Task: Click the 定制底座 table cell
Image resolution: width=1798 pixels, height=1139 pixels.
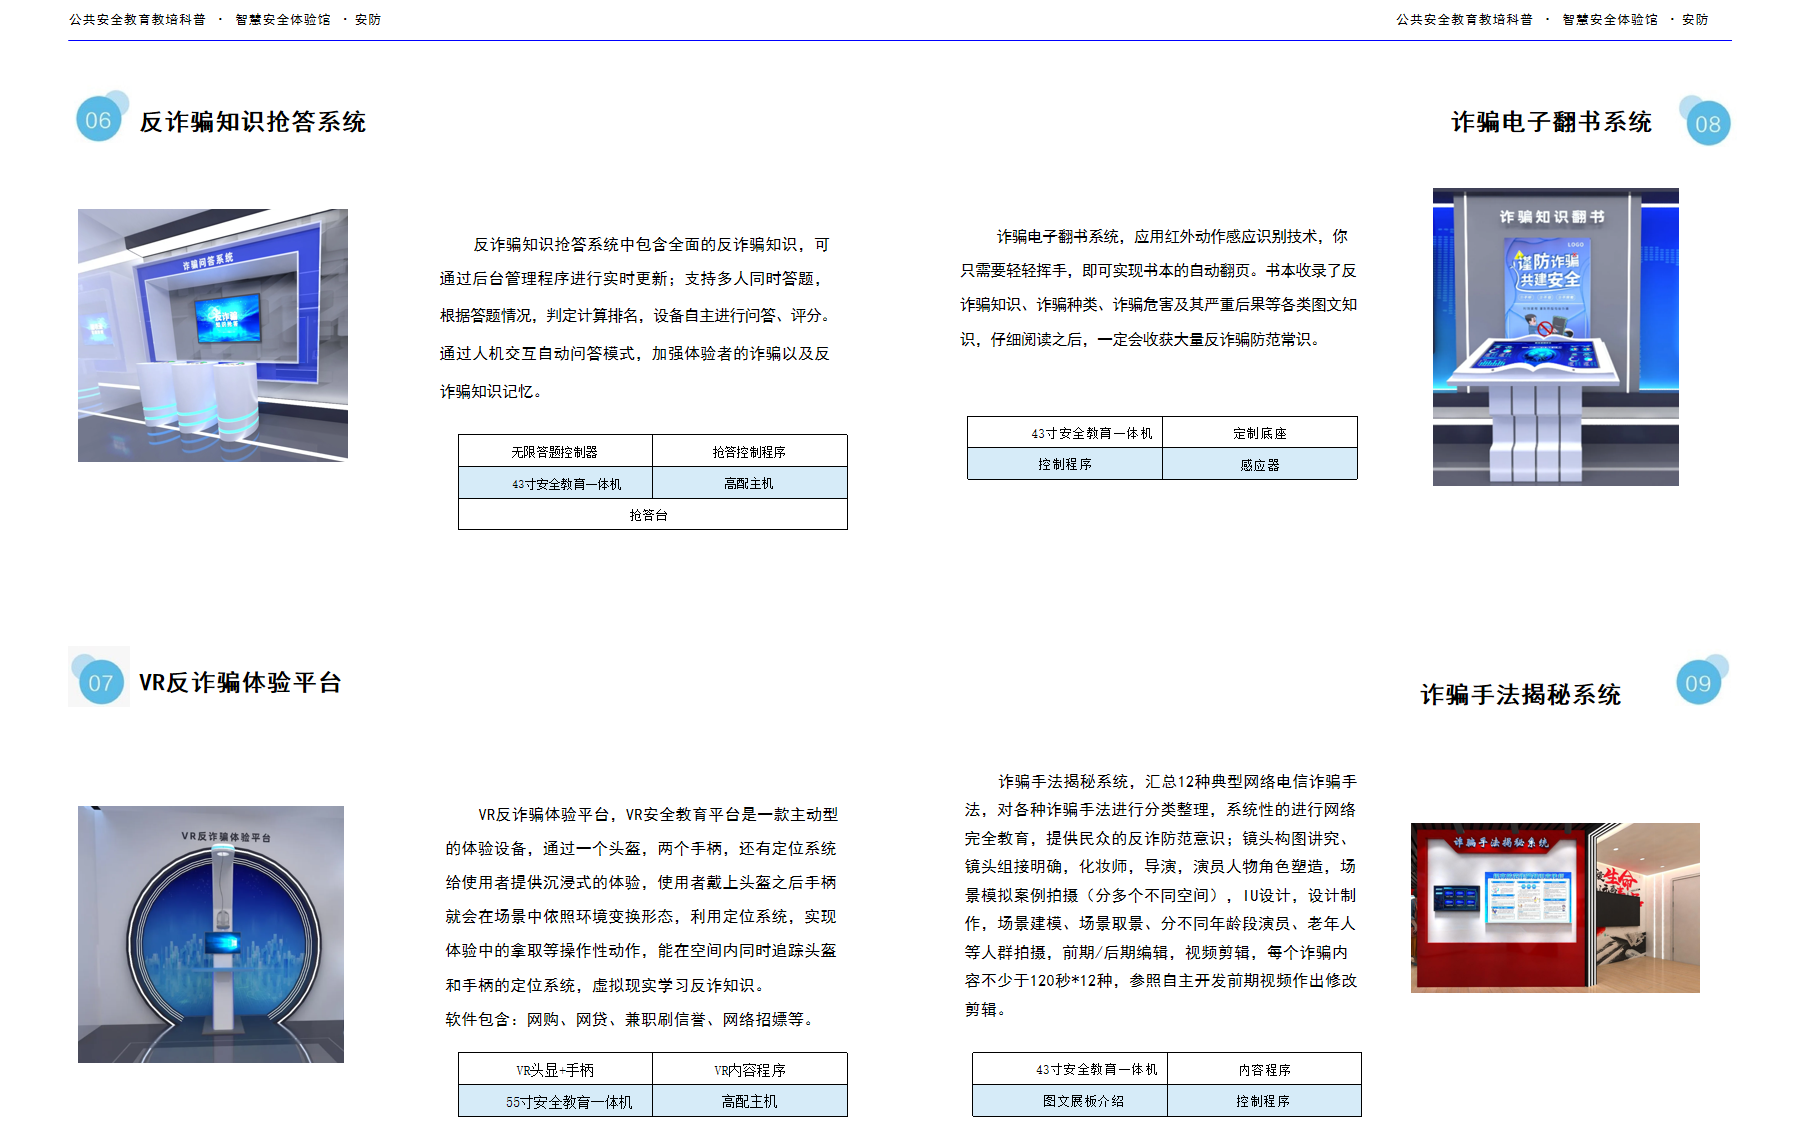Action: click(x=1260, y=433)
